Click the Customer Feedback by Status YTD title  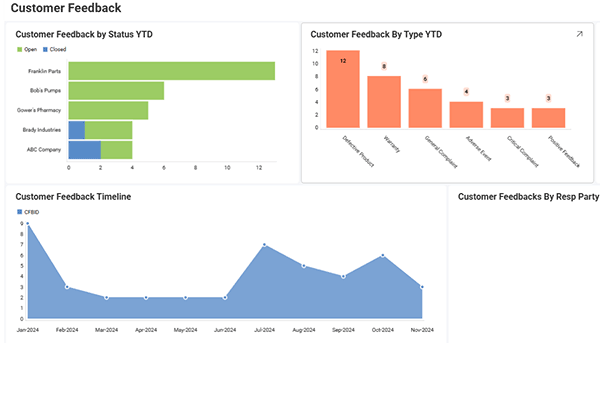pos(83,34)
